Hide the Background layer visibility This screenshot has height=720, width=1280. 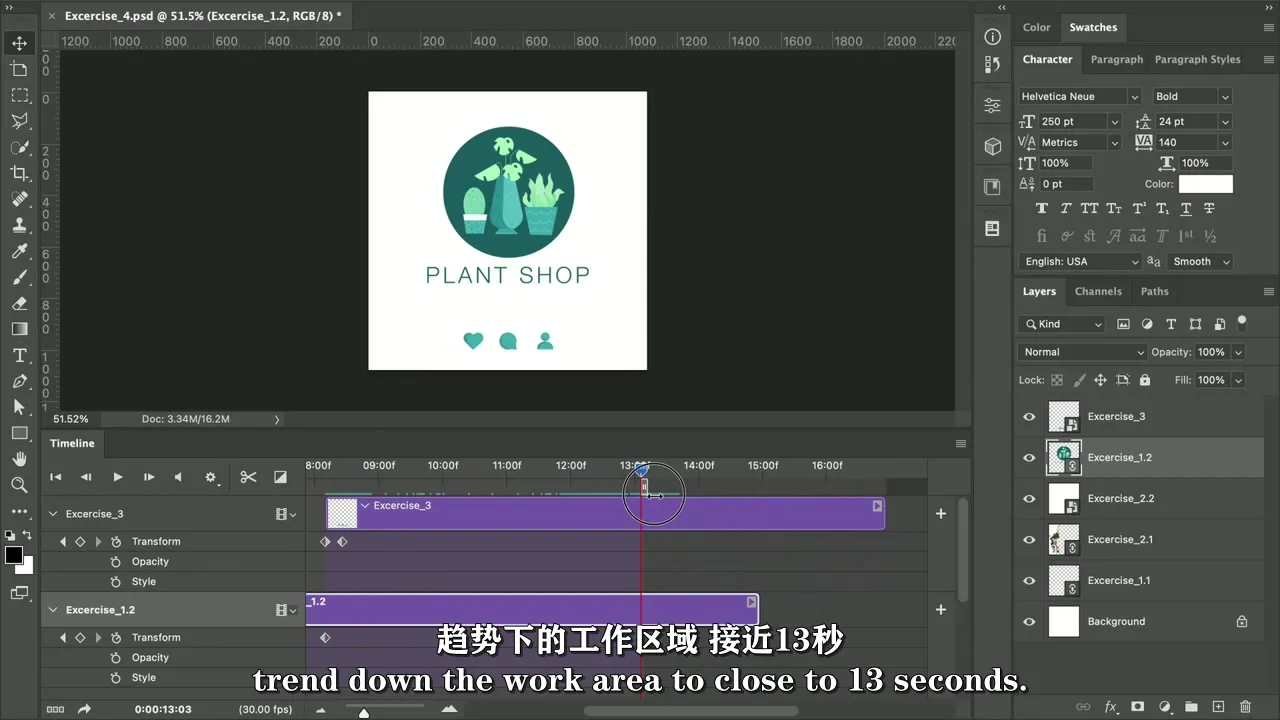click(x=1029, y=622)
